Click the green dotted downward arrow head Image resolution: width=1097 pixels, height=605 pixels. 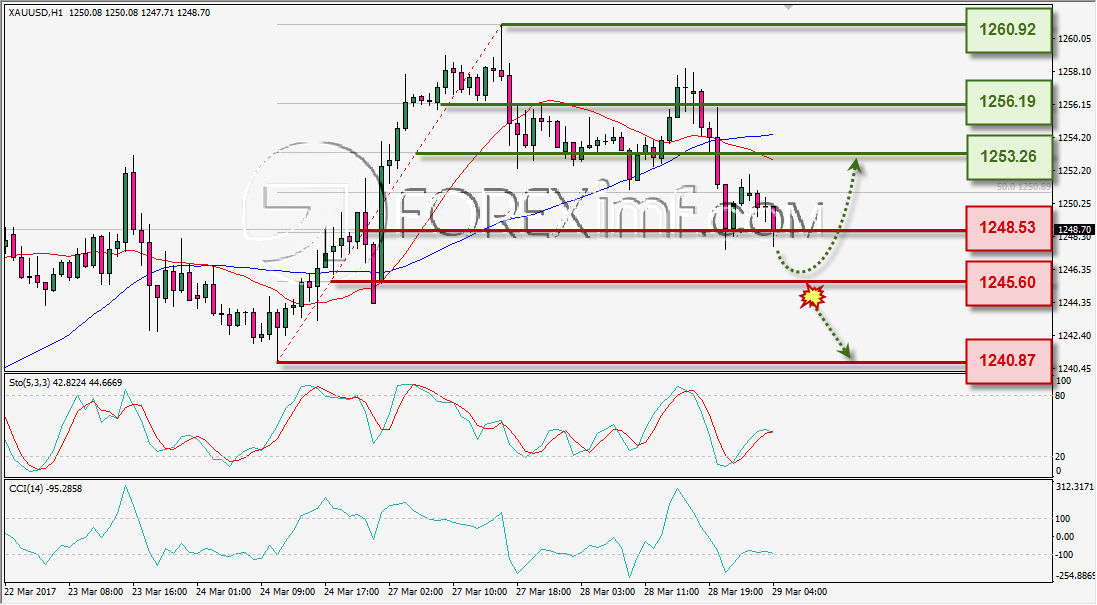(846, 352)
